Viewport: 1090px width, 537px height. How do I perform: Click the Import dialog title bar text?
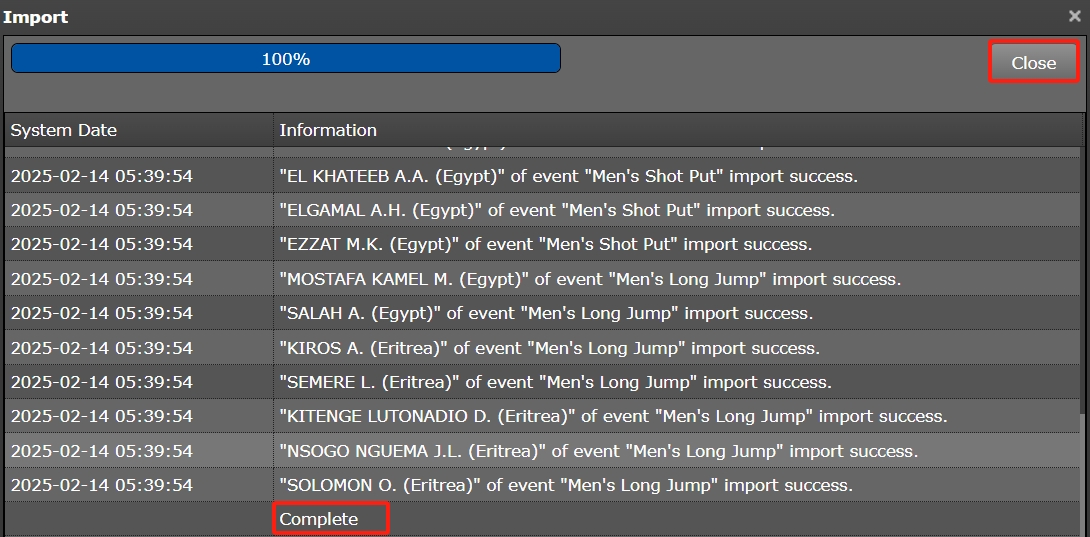(x=35, y=17)
